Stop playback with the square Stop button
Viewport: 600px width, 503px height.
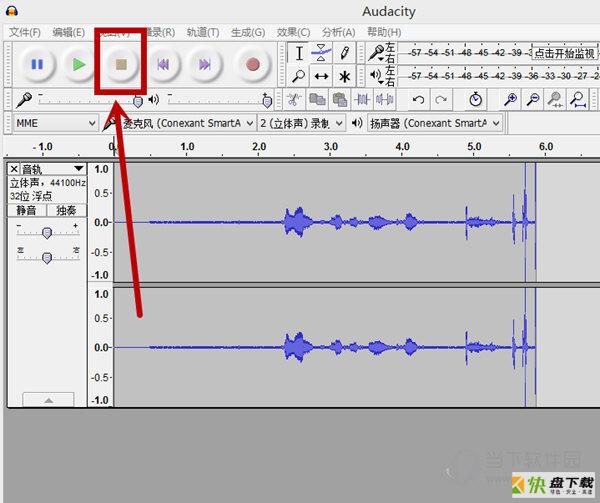click(x=121, y=64)
